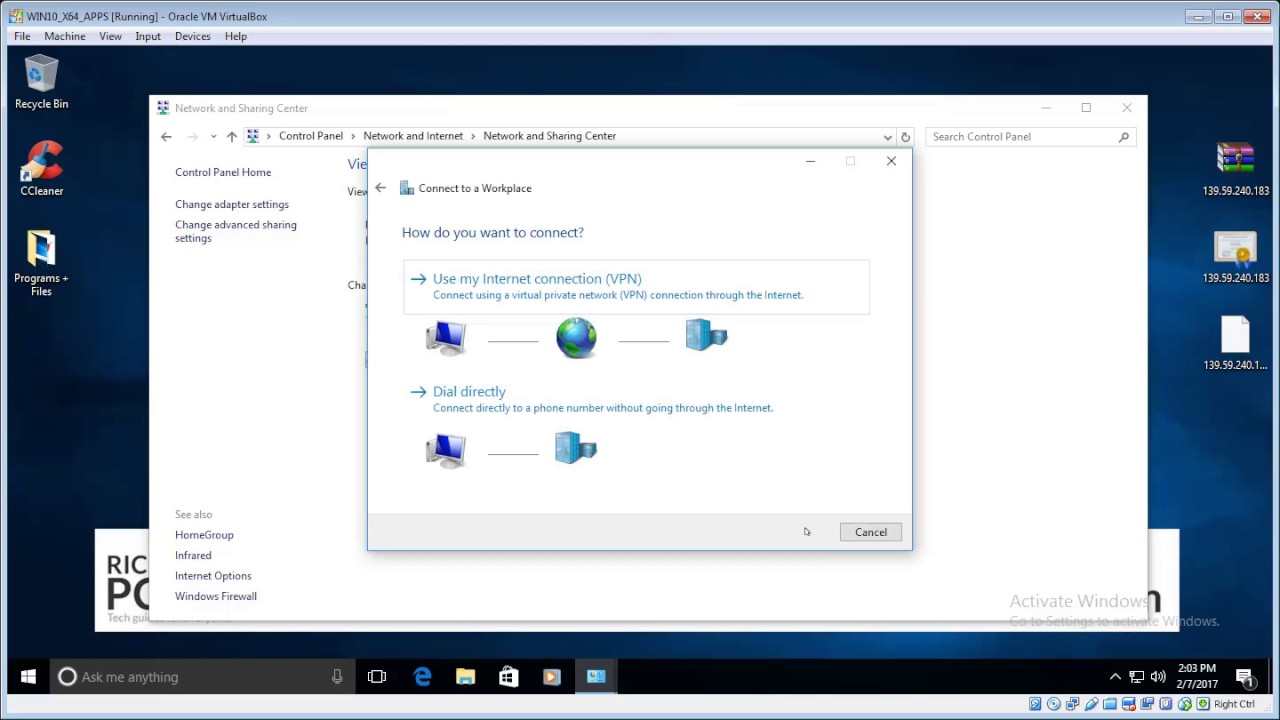Click the network status tray icon

[x=1137, y=677]
